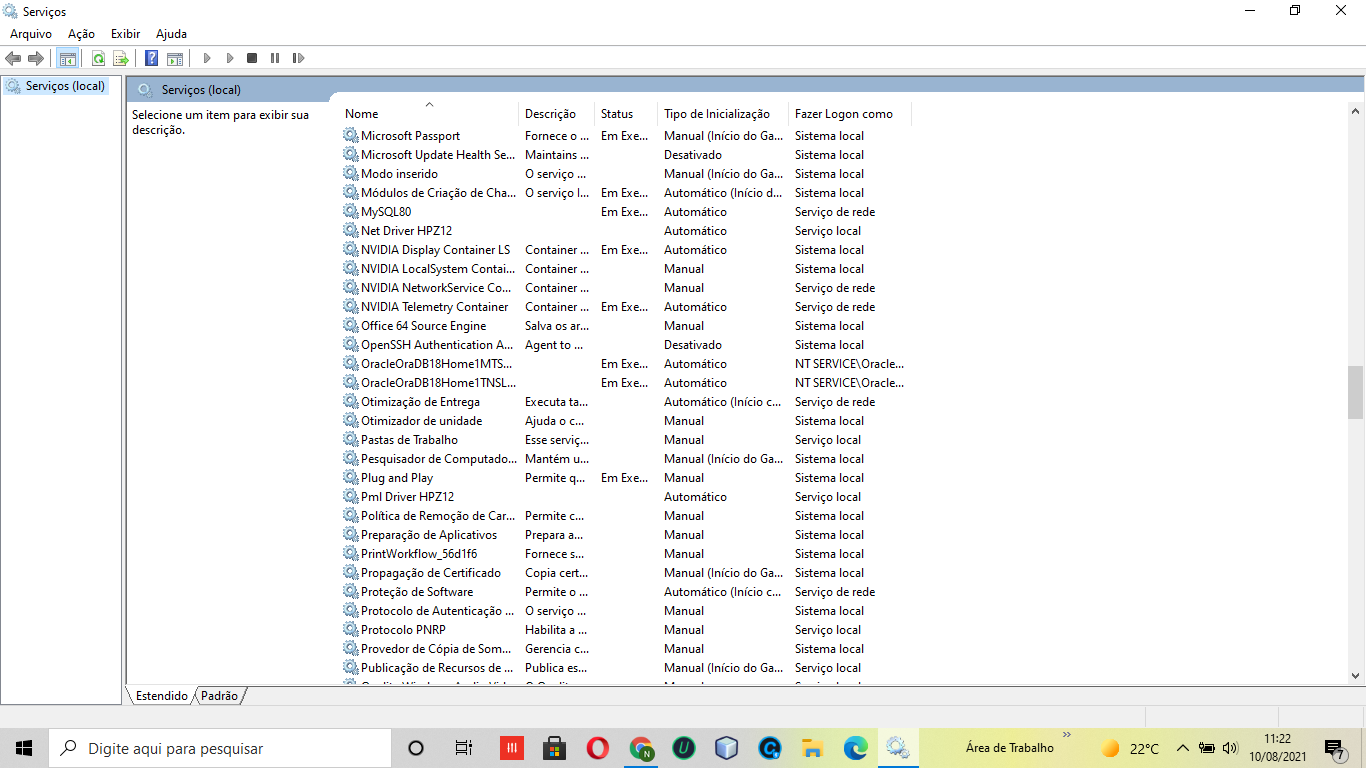Sort by the Nome column header
Image resolution: width=1366 pixels, height=768 pixels.
pyautogui.click(x=429, y=114)
